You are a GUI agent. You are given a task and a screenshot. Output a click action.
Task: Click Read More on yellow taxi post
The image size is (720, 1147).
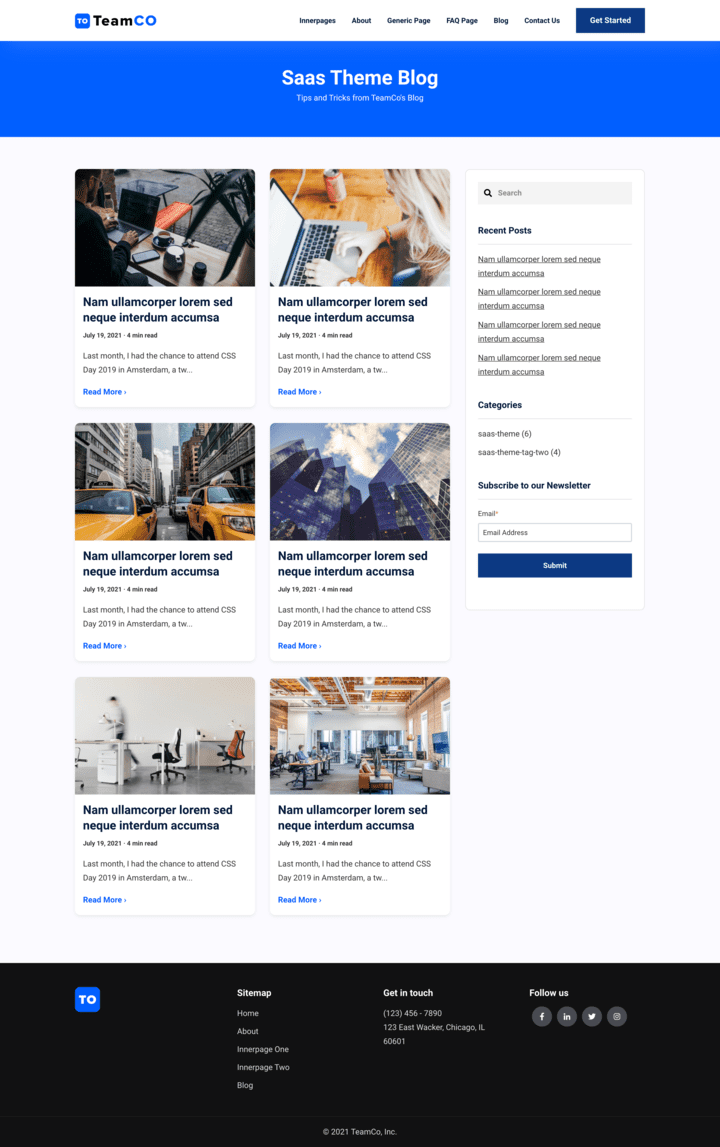click(104, 646)
